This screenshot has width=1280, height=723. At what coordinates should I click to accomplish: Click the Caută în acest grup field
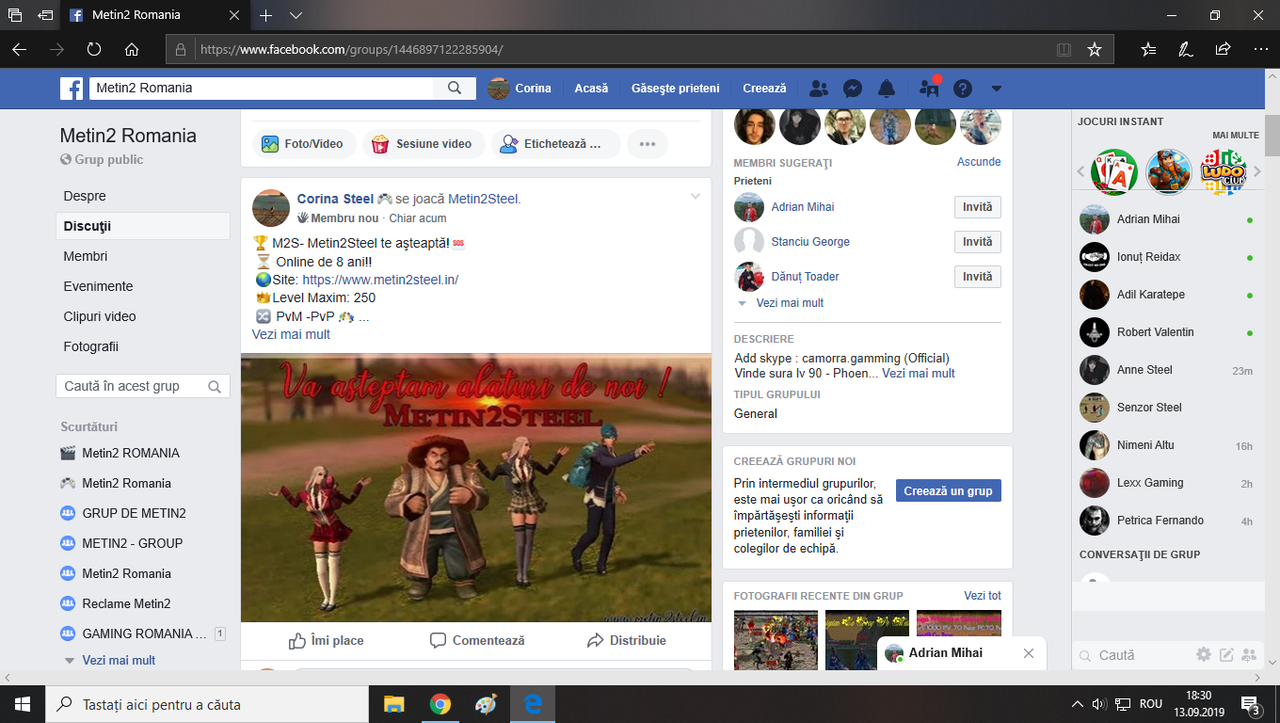click(x=143, y=386)
